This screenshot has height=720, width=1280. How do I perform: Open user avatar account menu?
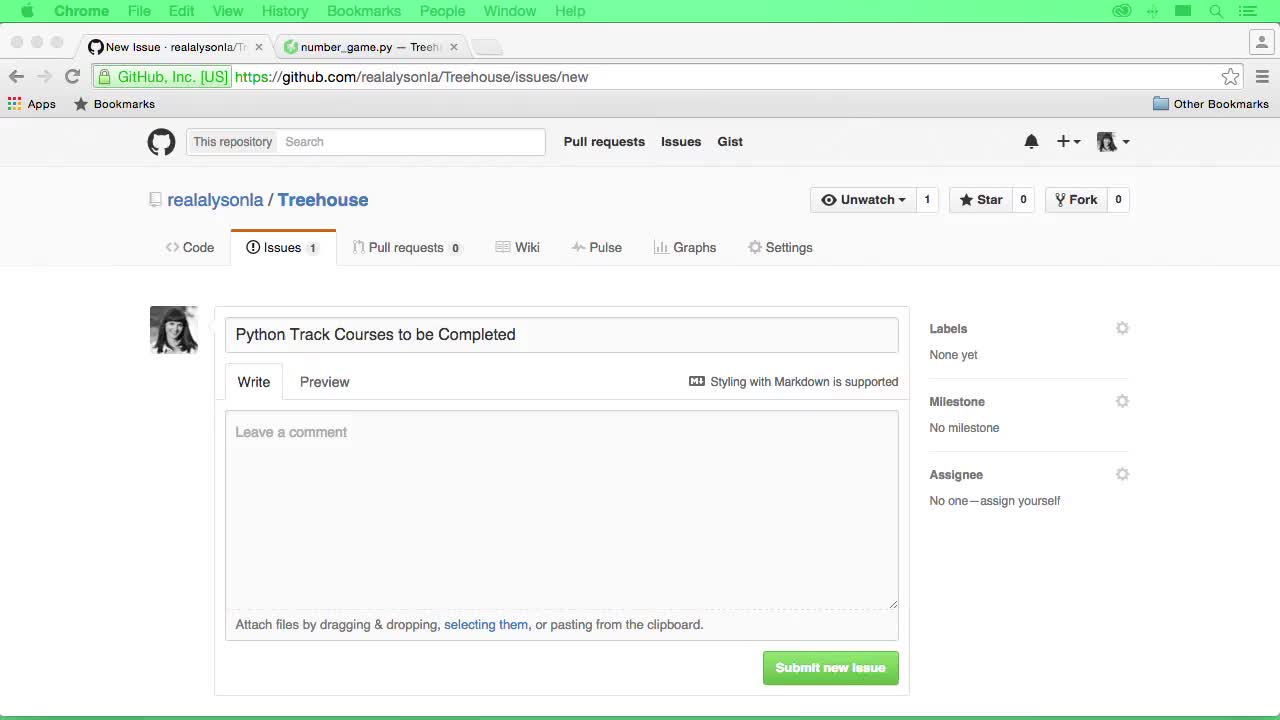pos(1113,142)
